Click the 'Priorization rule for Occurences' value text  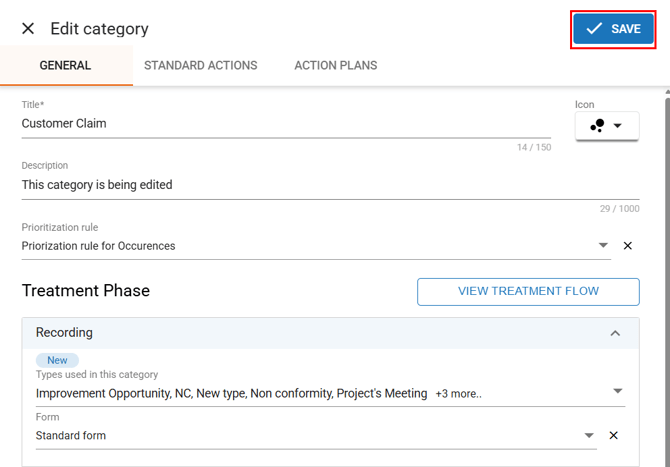[98, 246]
